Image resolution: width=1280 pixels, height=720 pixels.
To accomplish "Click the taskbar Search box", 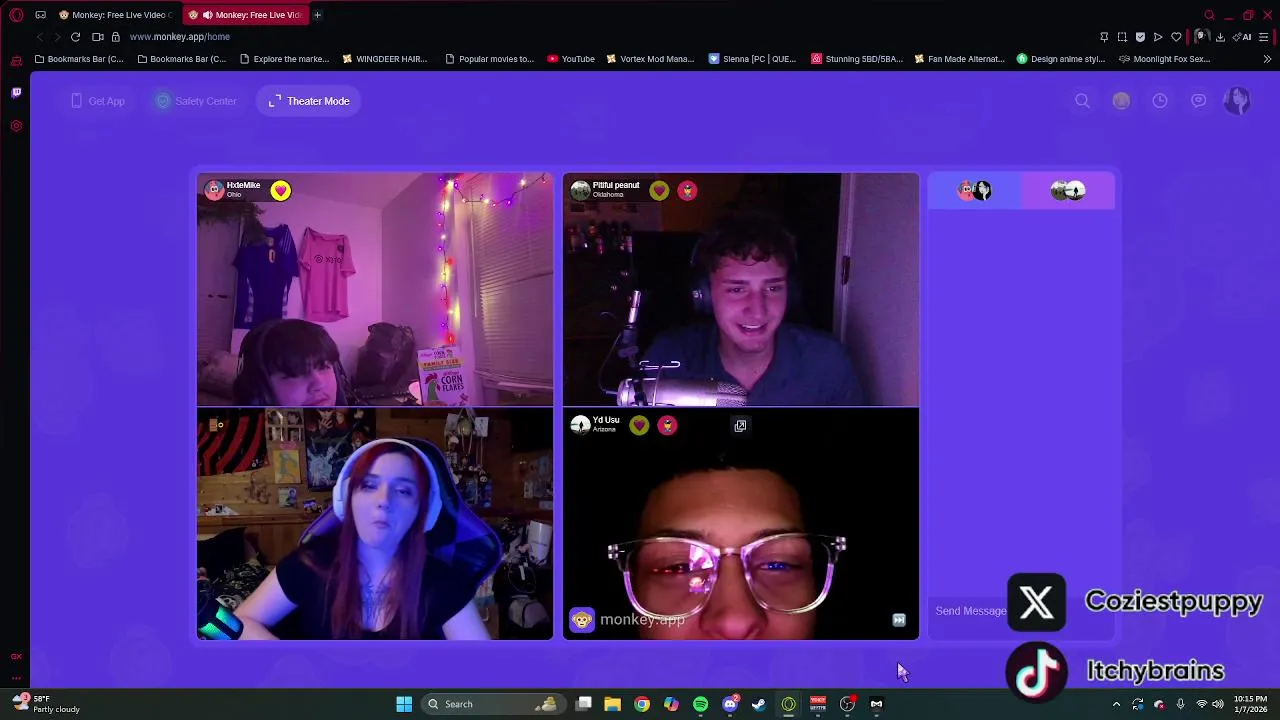I will point(492,704).
